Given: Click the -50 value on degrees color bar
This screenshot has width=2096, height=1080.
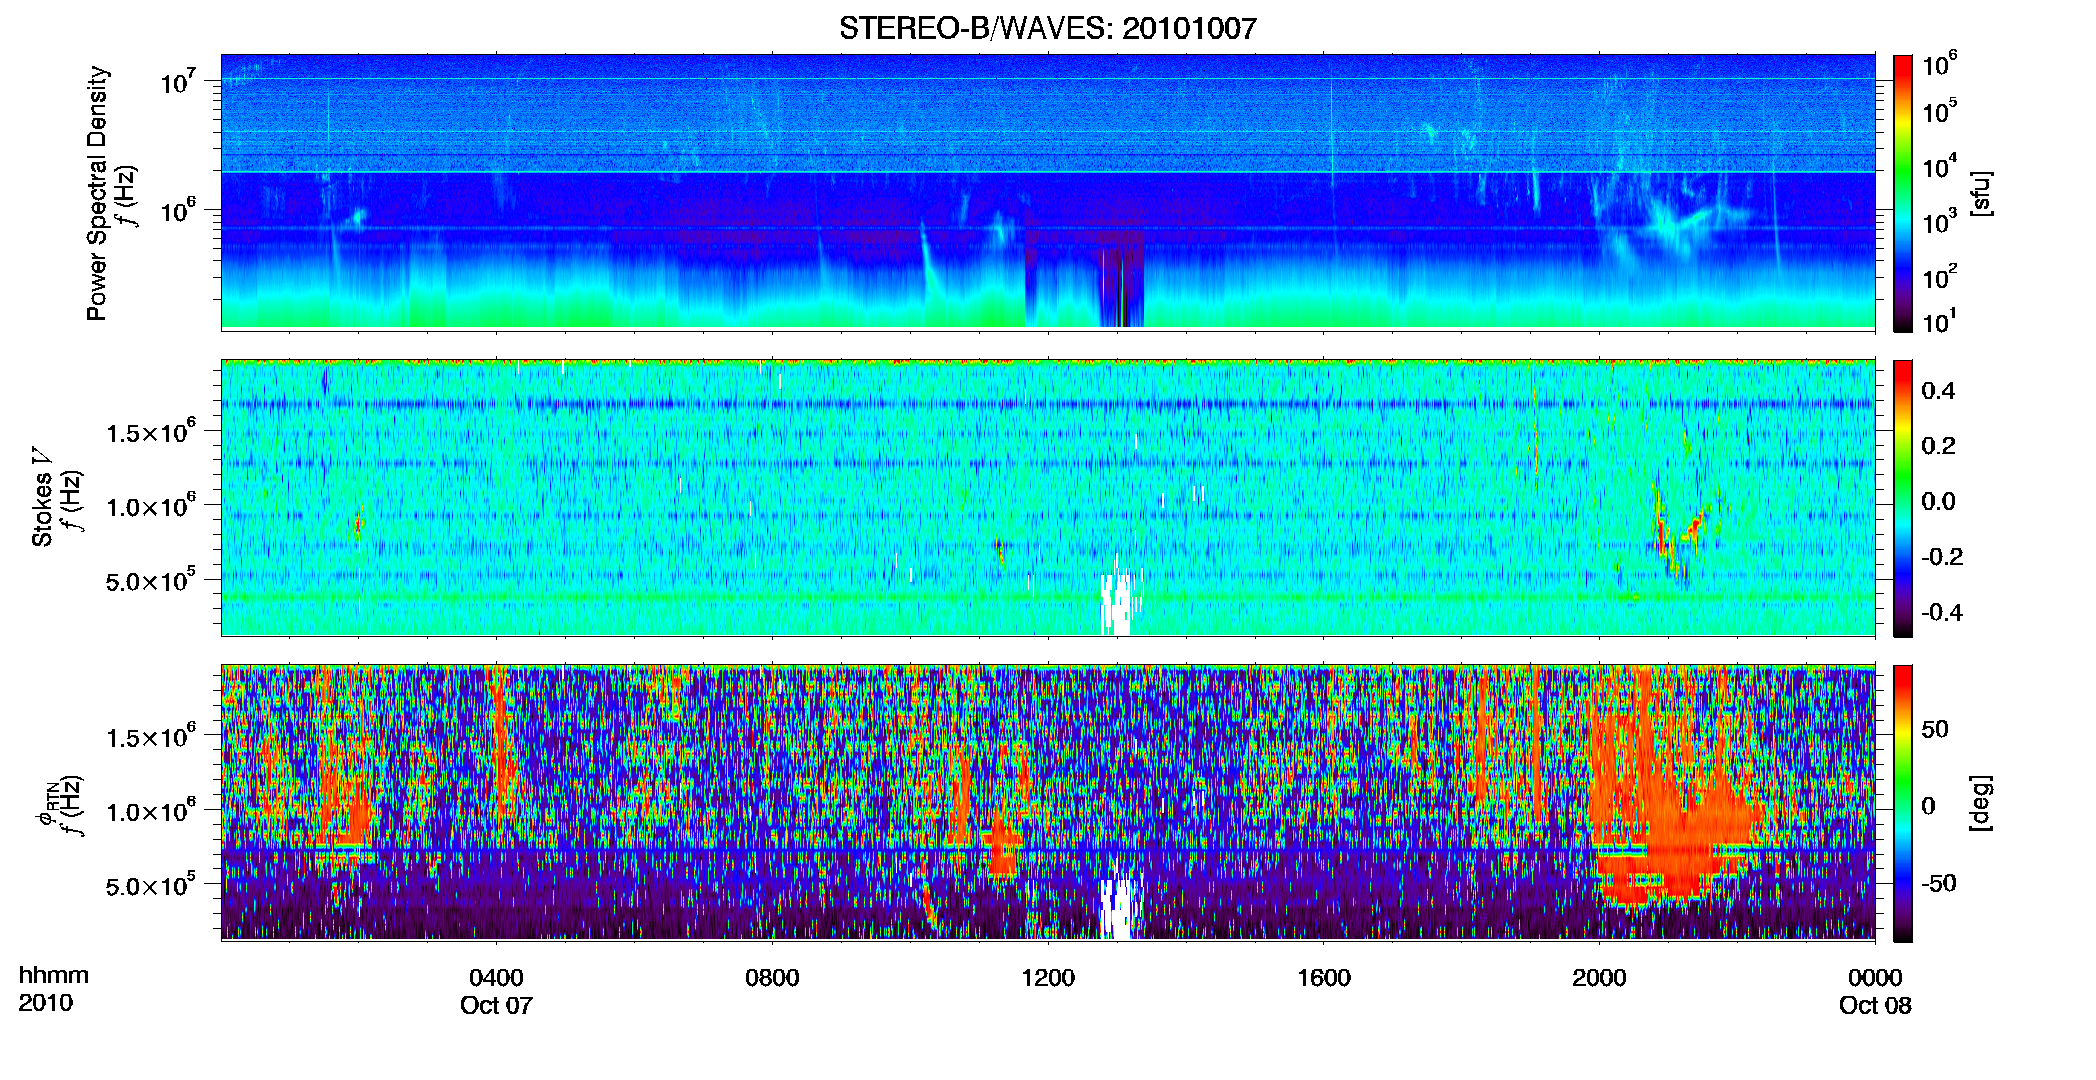Looking at the screenshot, I should pos(1939,883).
